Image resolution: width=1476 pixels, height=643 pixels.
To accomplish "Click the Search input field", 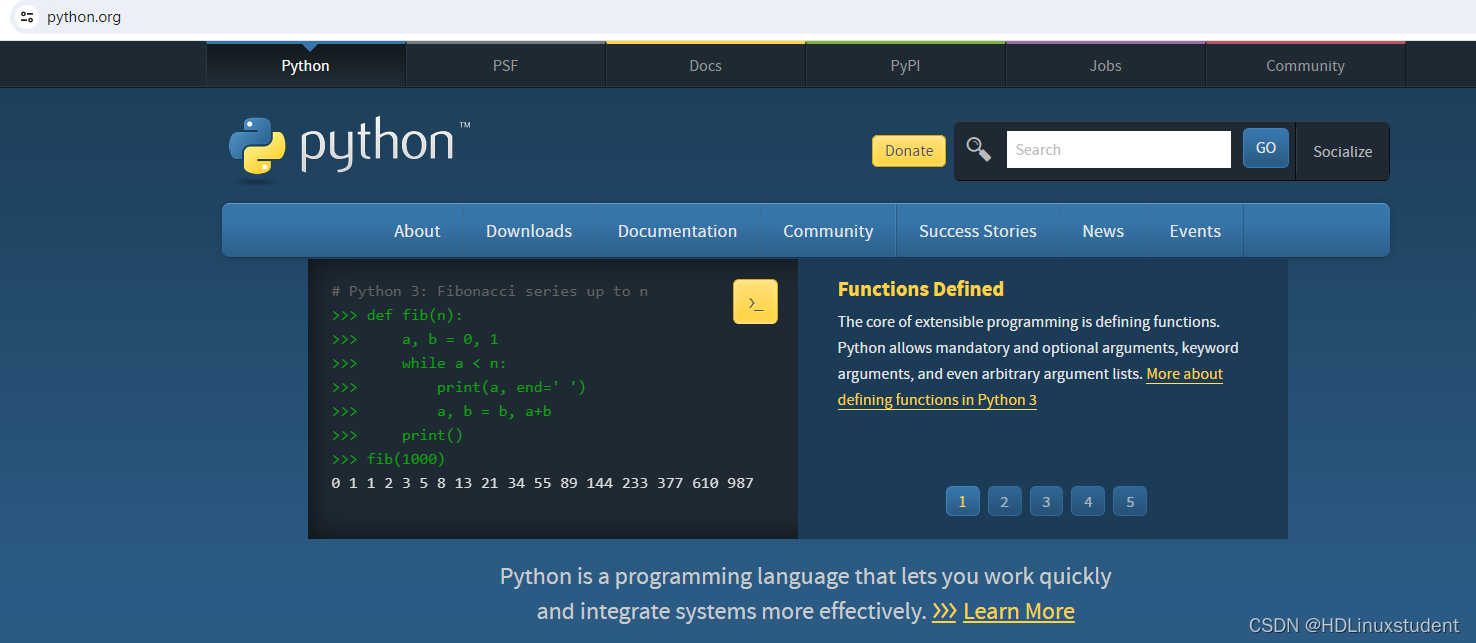I will (1118, 150).
